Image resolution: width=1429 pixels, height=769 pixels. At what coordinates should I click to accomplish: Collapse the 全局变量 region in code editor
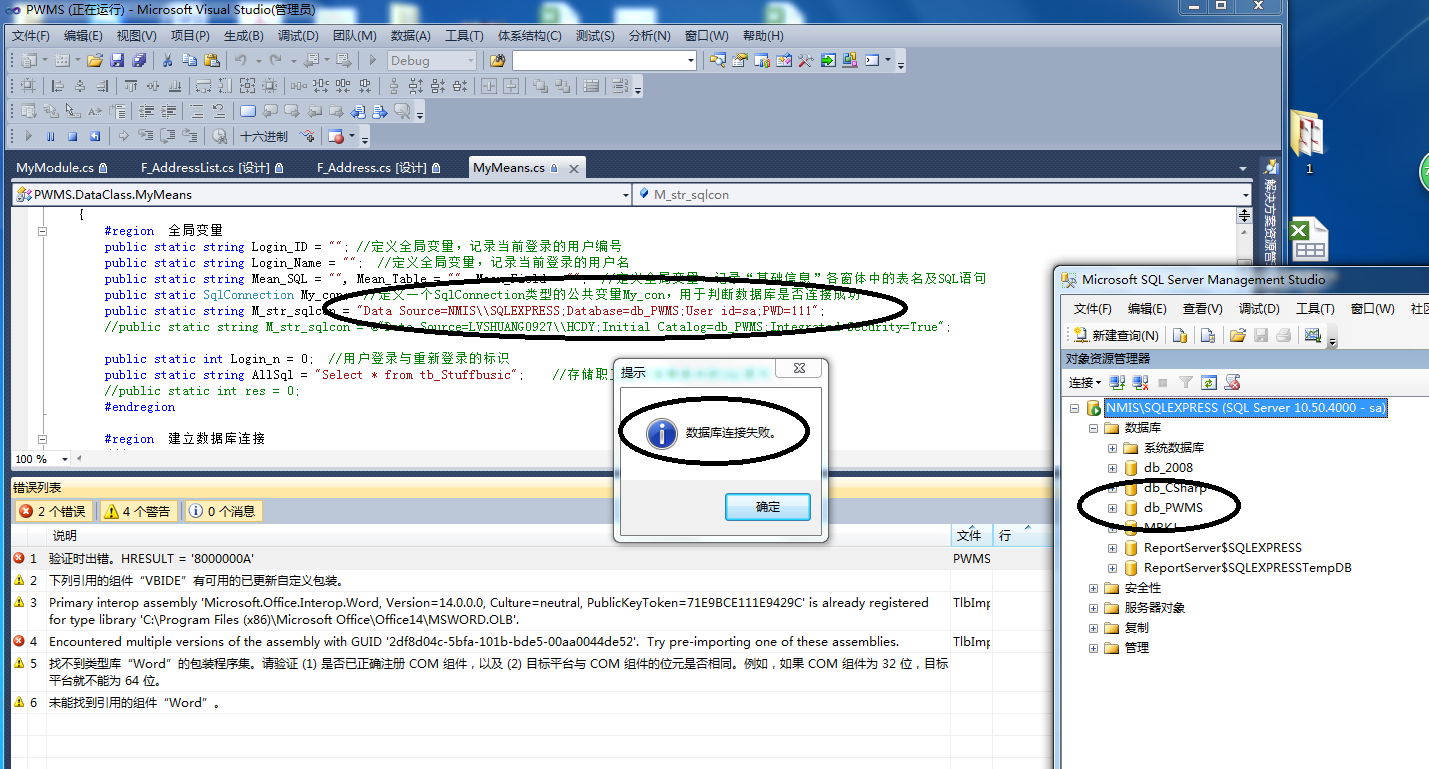pyautogui.click(x=42, y=231)
